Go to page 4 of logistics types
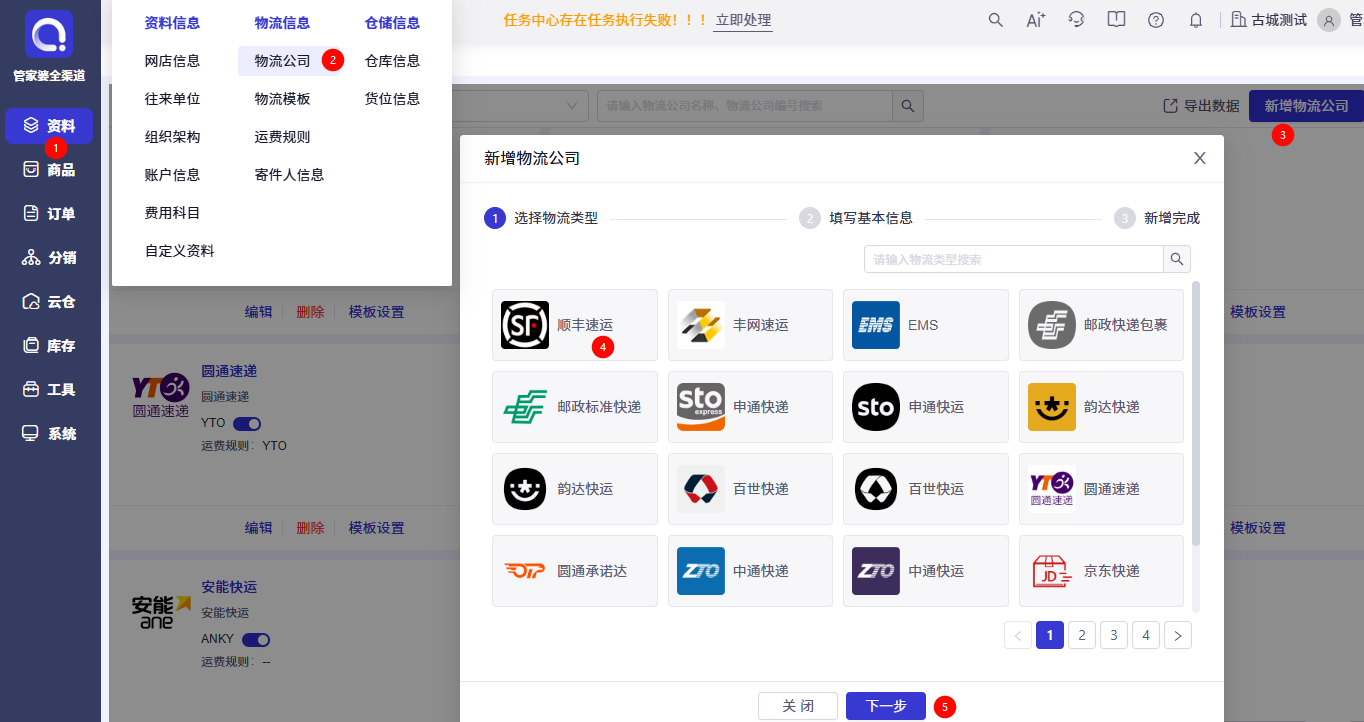This screenshot has height=722, width=1364. pyautogui.click(x=1146, y=635)
